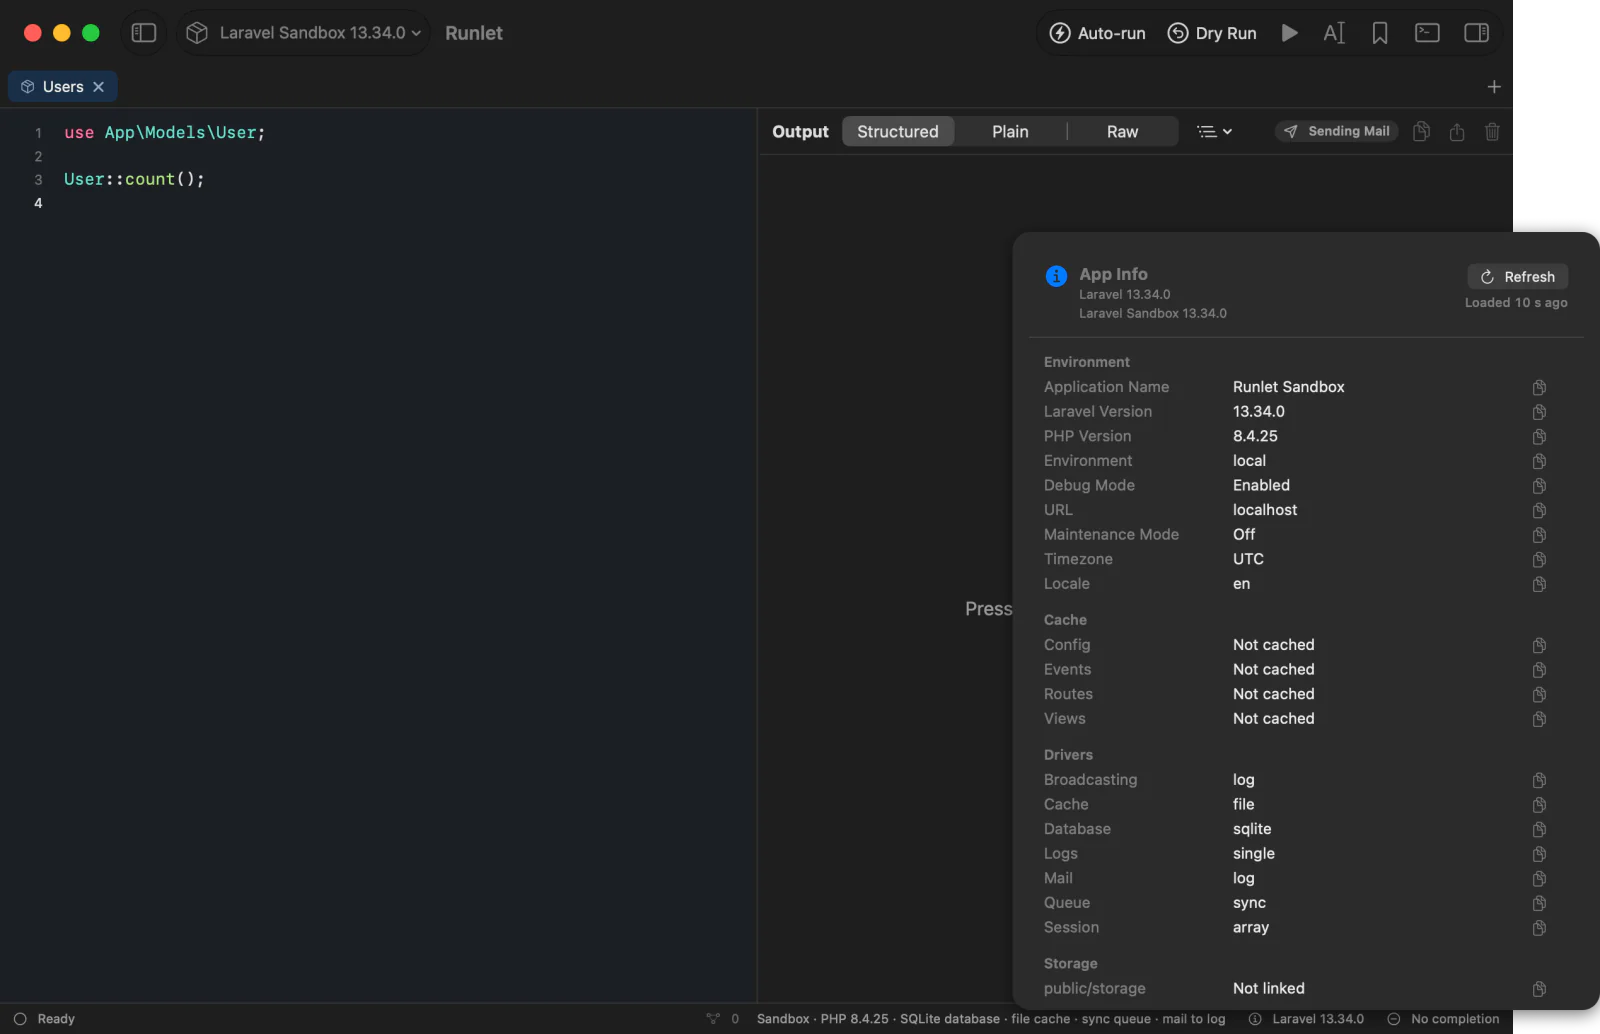Click Laravel 13.34.0 in status bar
Viewport: 1600px width, 1034px height.
pyautogui.click(x=1306, y=1019)
